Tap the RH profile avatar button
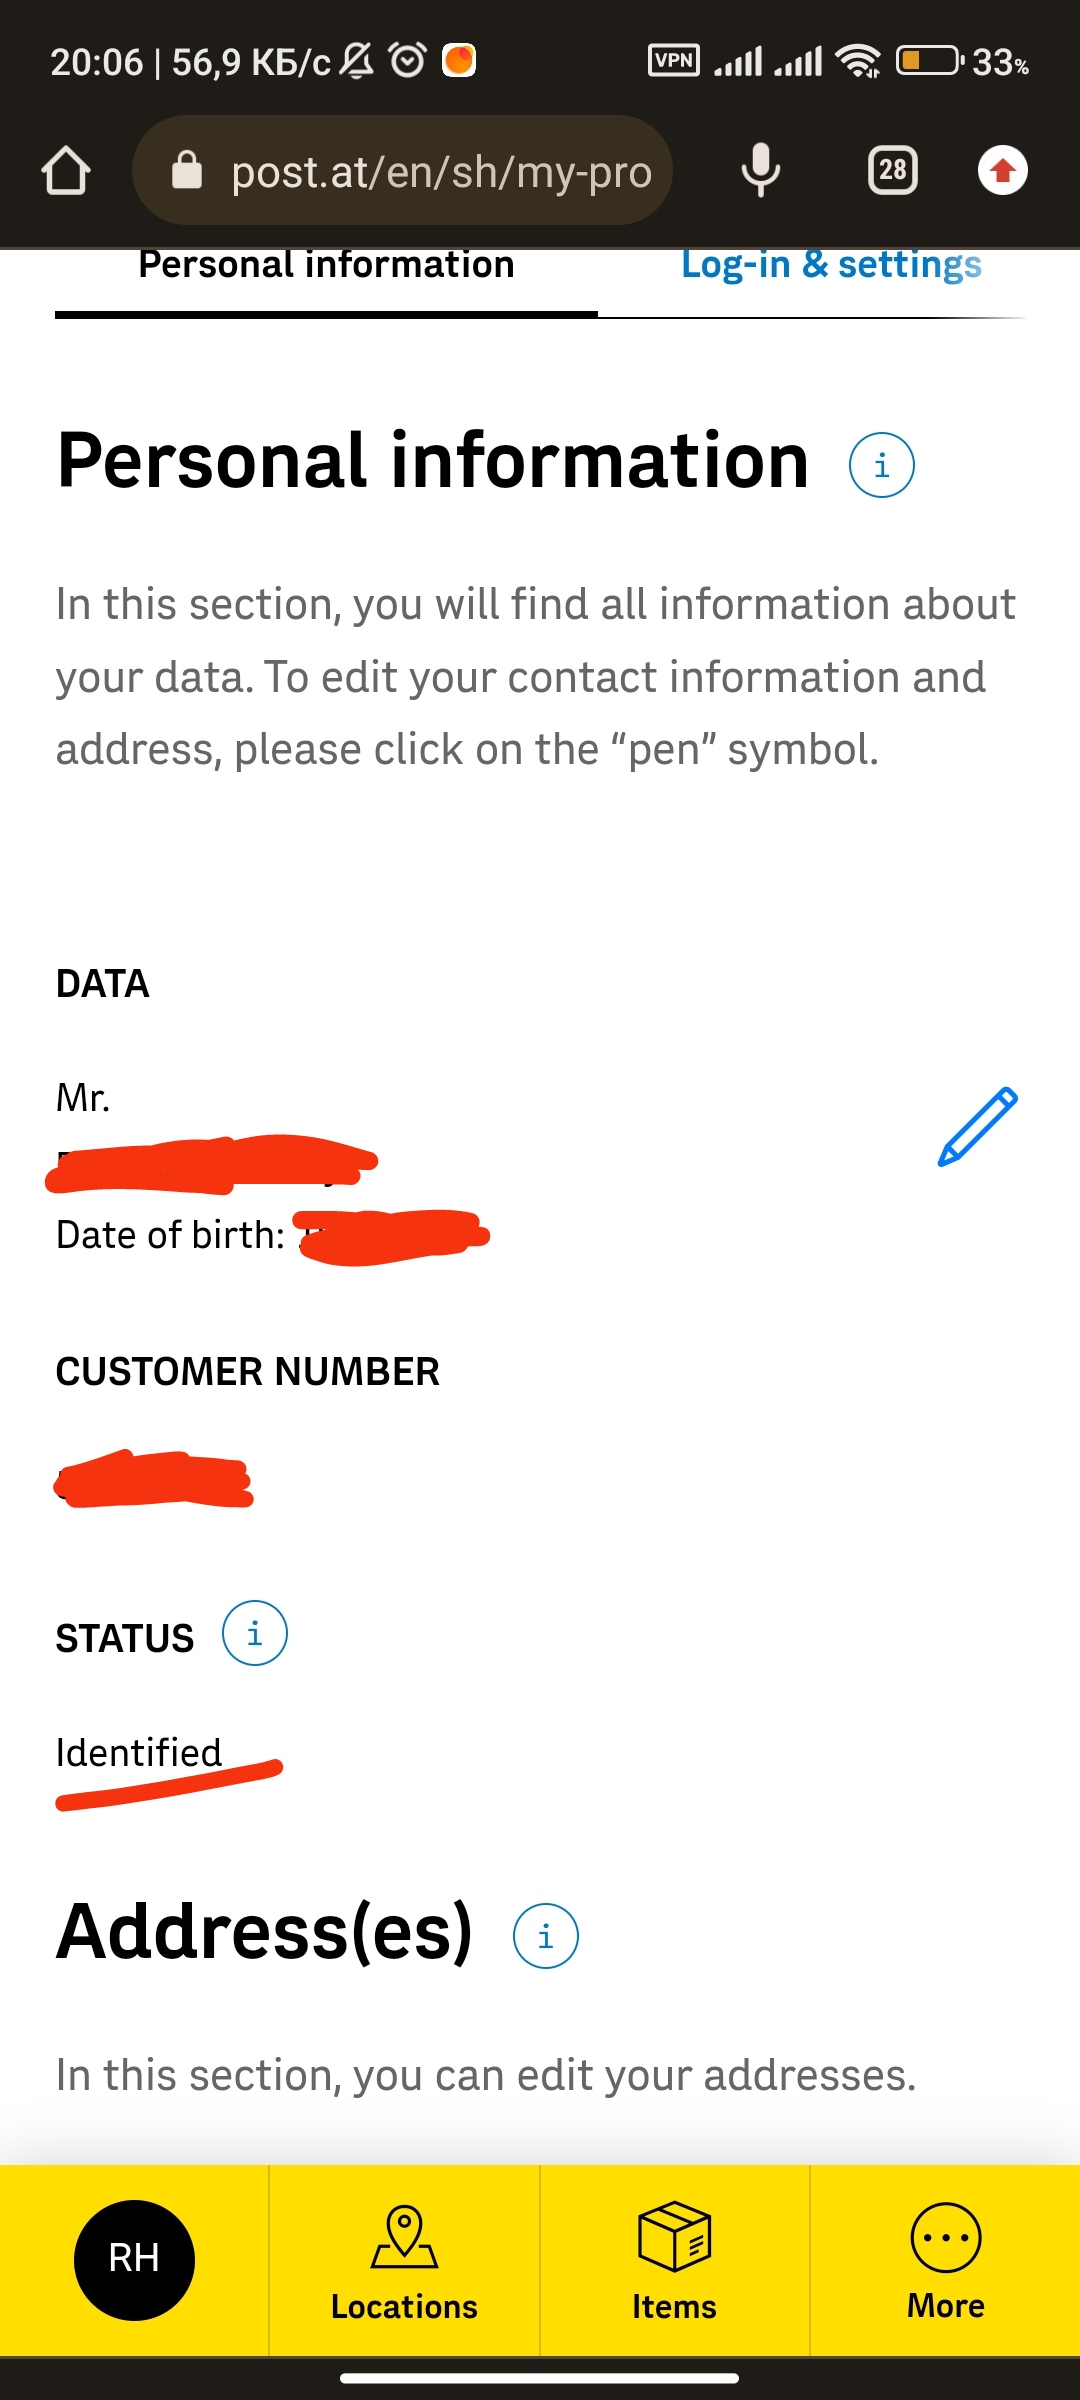The image size is (1080, 2400). pyautogui.click(x=134, y=2259)
